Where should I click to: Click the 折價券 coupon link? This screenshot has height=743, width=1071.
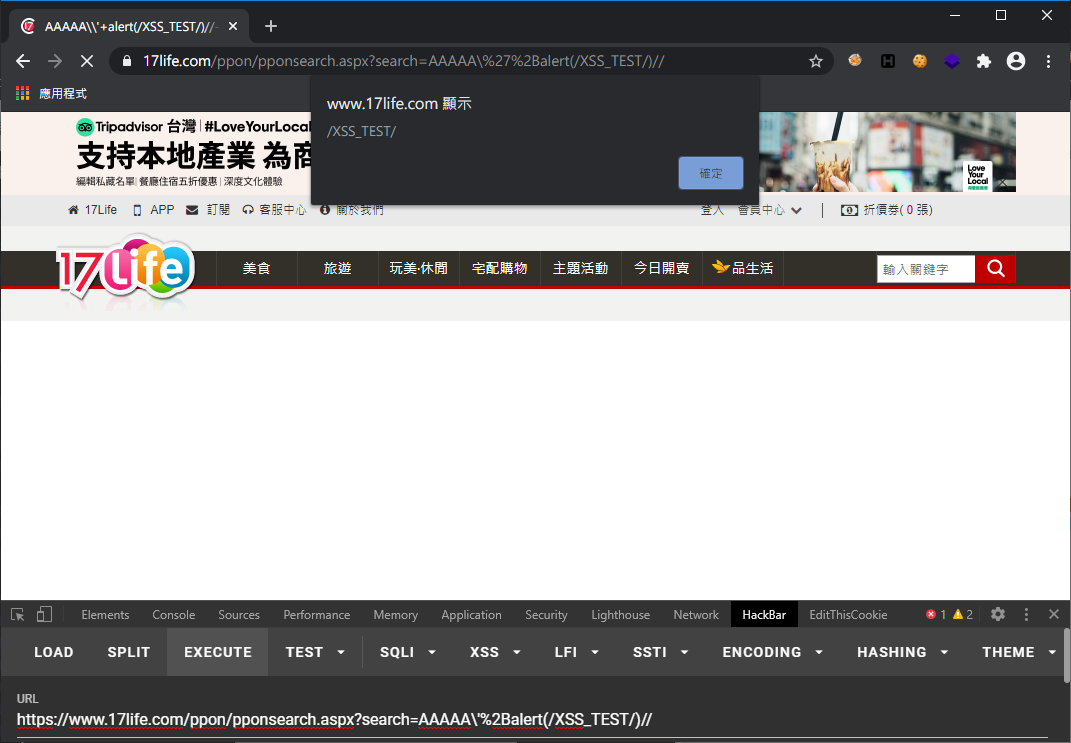887,210
